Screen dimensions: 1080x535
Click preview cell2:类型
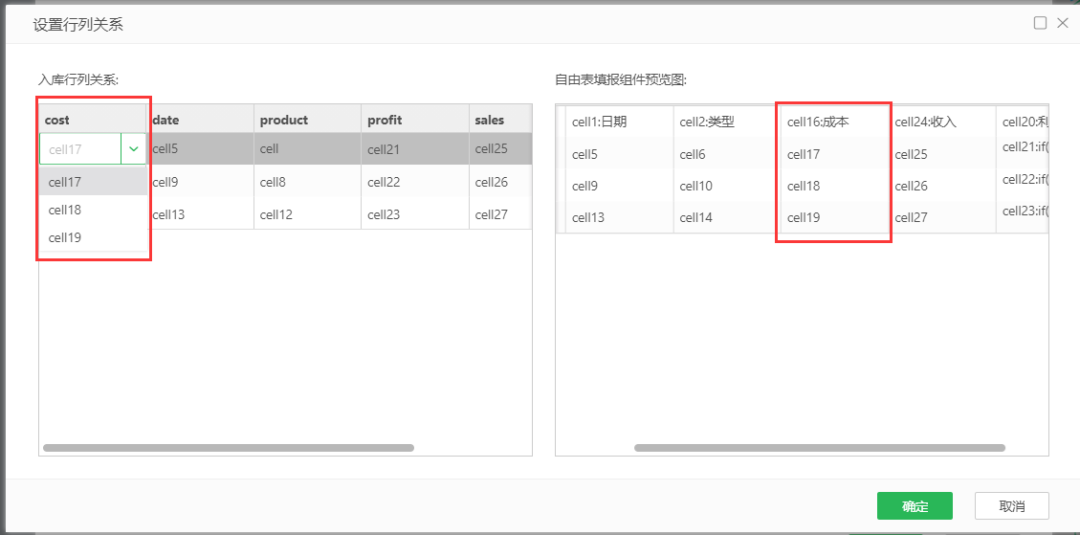point(727,123)
